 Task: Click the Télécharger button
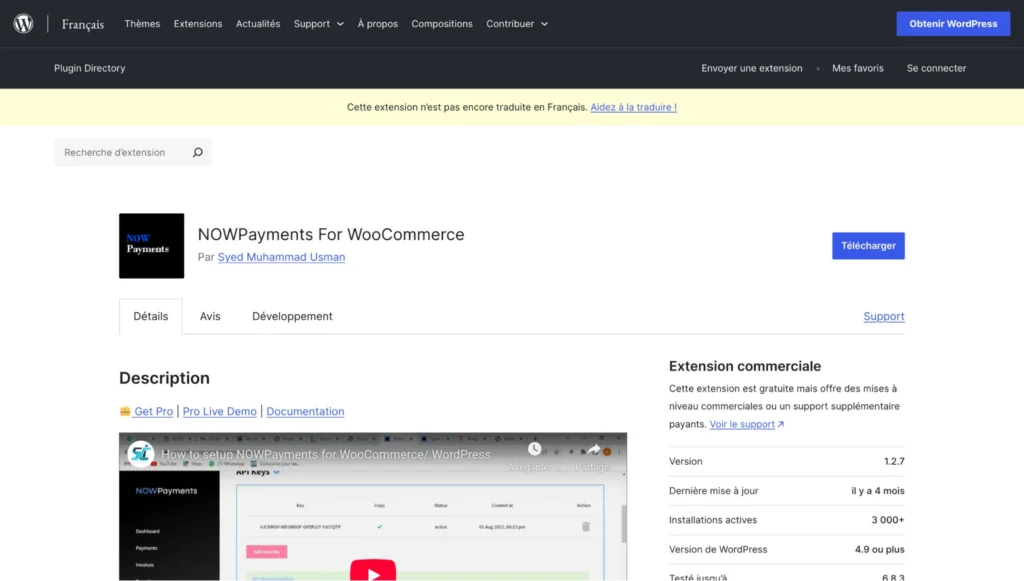pyautogui.click(x=868, y=245)
